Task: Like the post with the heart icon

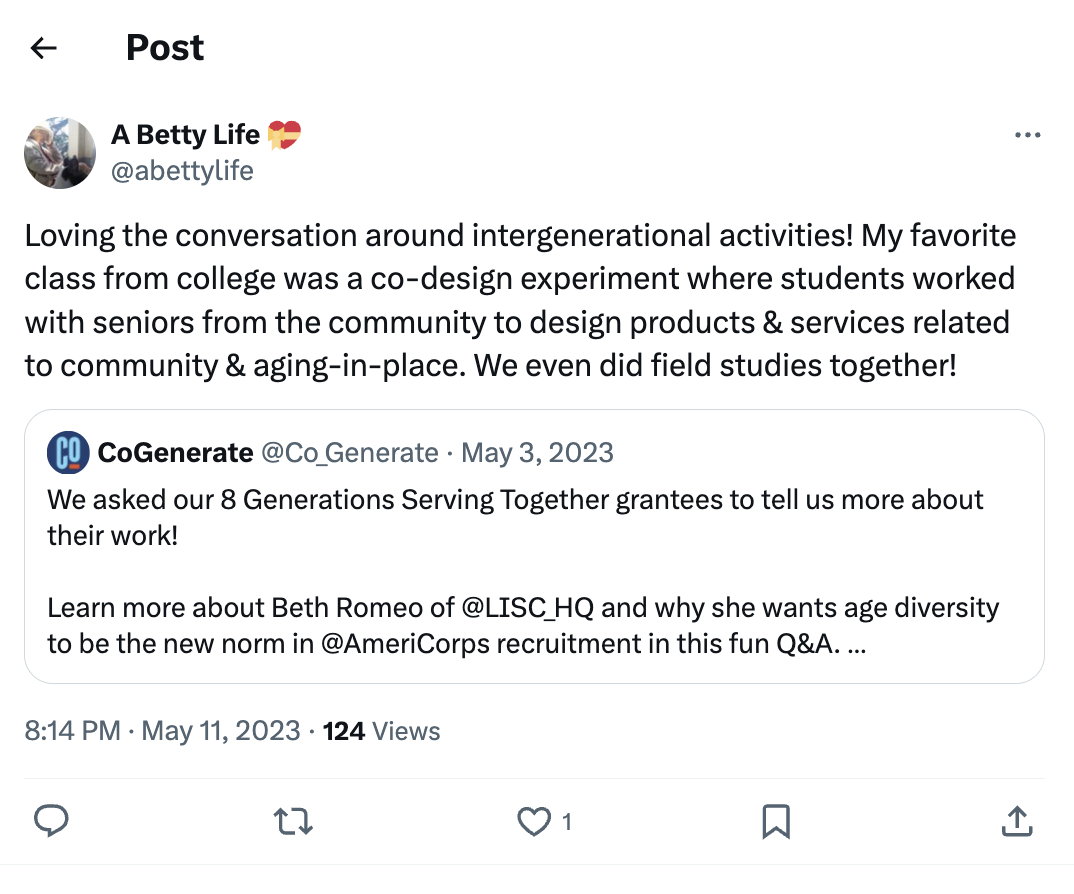Action: [x=534, y=822]
